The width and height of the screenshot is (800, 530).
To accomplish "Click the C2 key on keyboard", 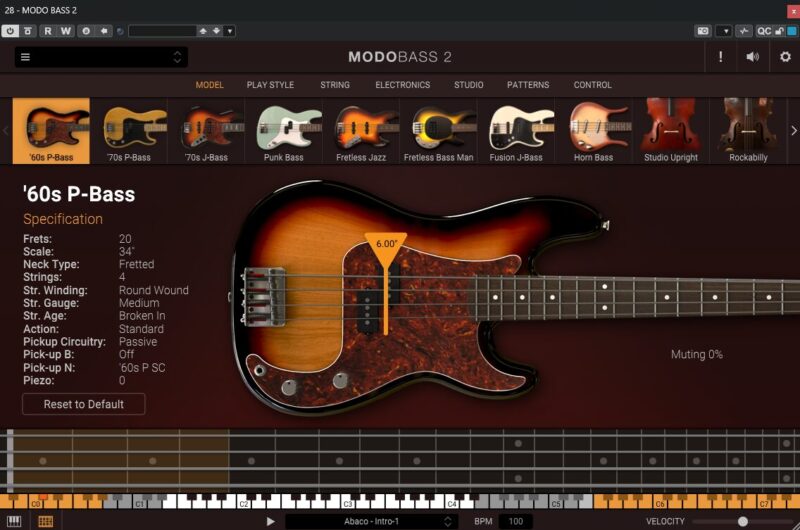I will (243, 503).
